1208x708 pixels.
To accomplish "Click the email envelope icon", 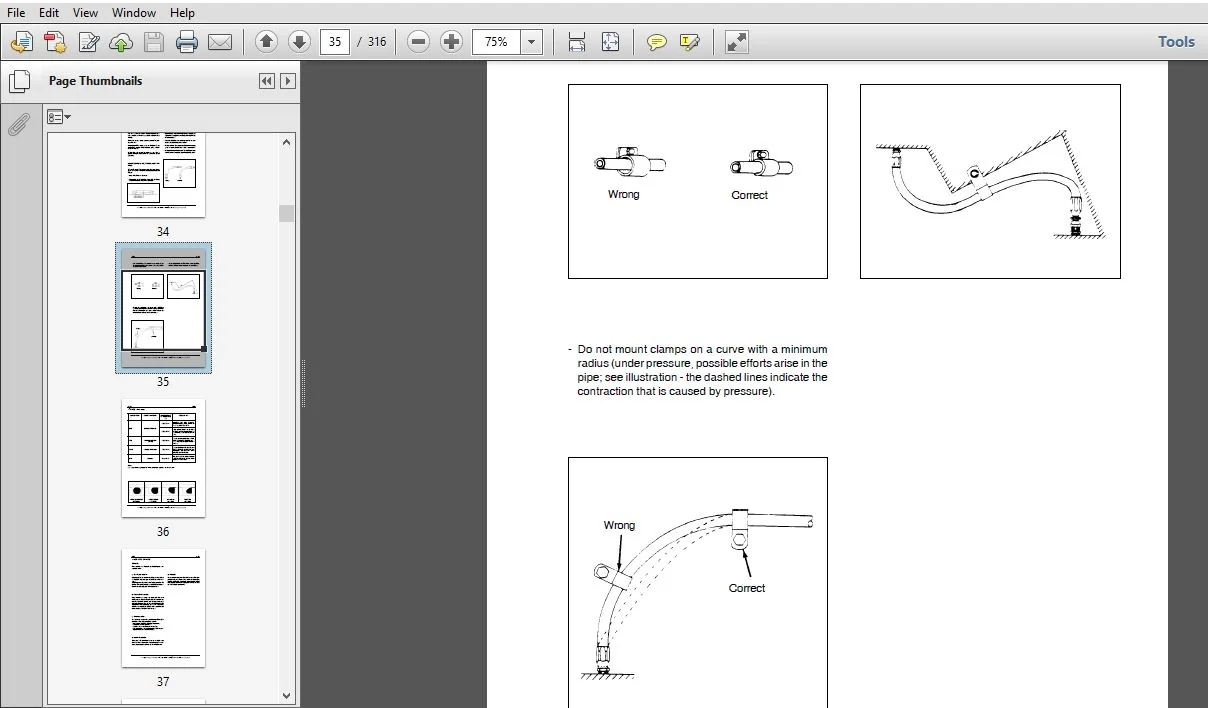I will pyautogui.click(x=220, y=42).
